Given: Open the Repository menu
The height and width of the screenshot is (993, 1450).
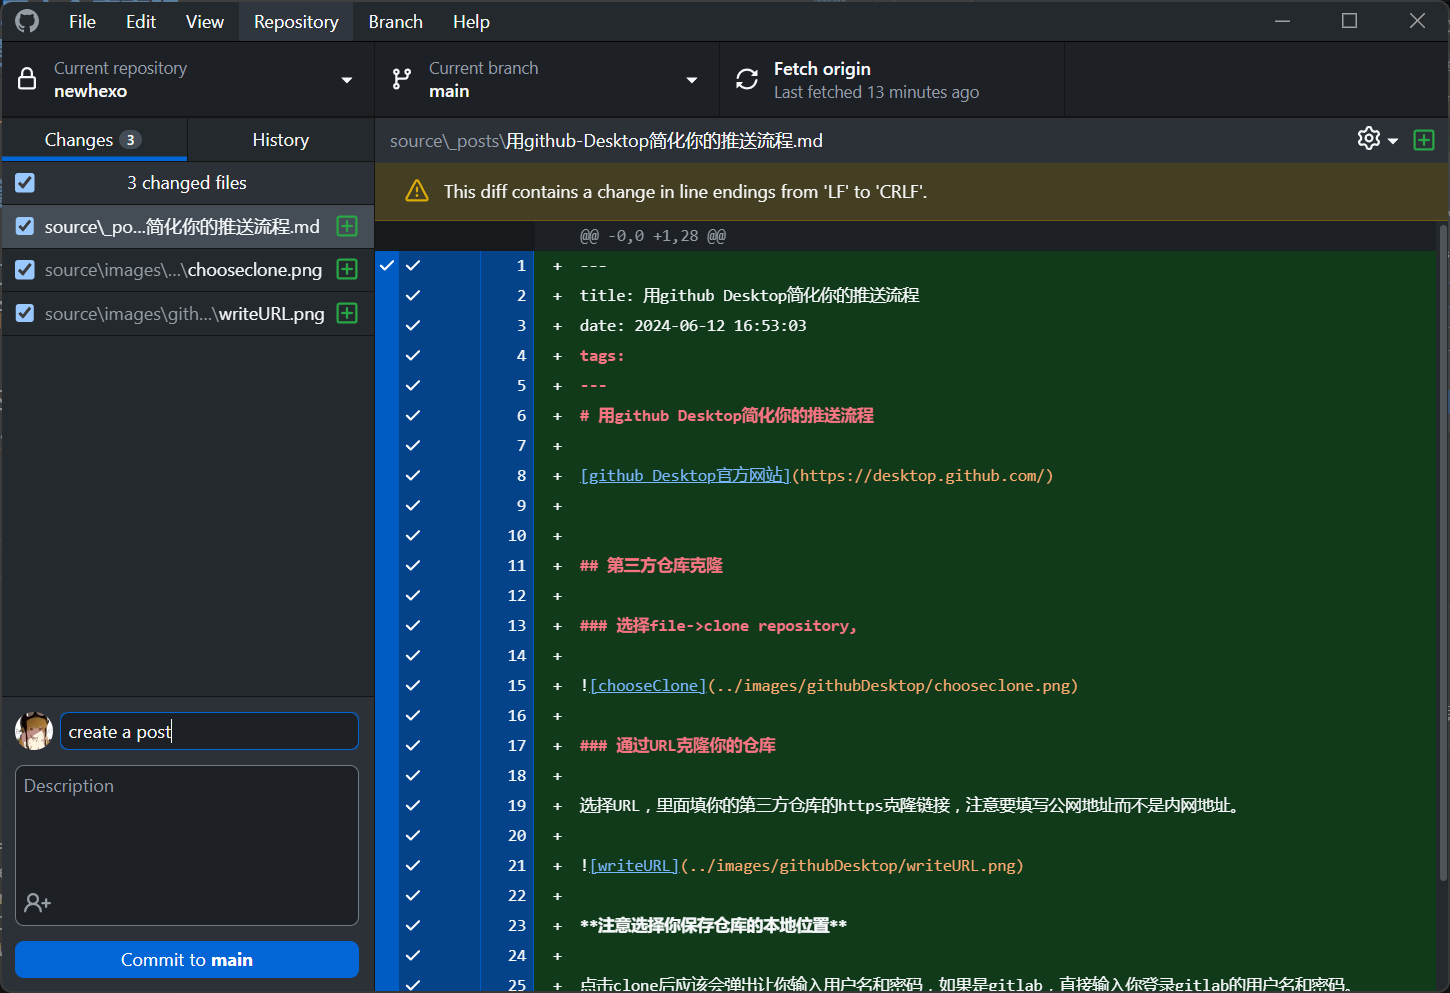Looking at the screenshot, I should click(296, 21).
